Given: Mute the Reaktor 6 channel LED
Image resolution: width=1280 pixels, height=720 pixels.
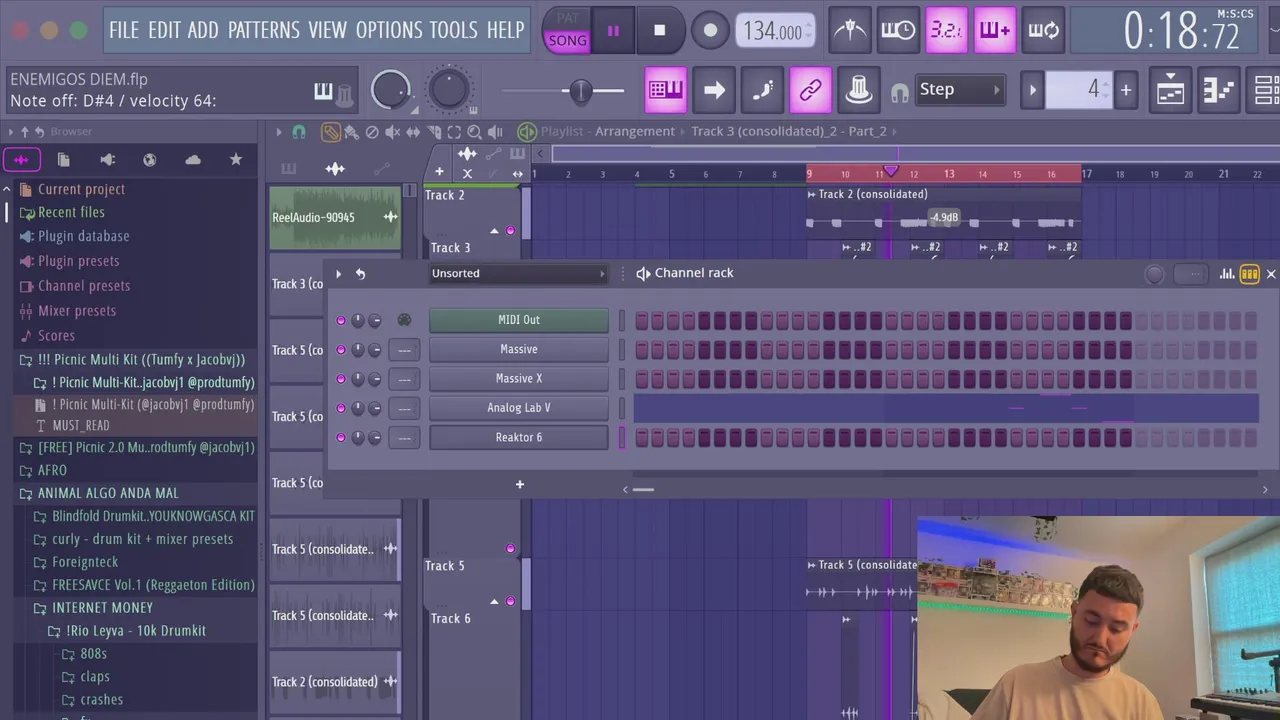Looking at the screenshot, I should point(341,437).
